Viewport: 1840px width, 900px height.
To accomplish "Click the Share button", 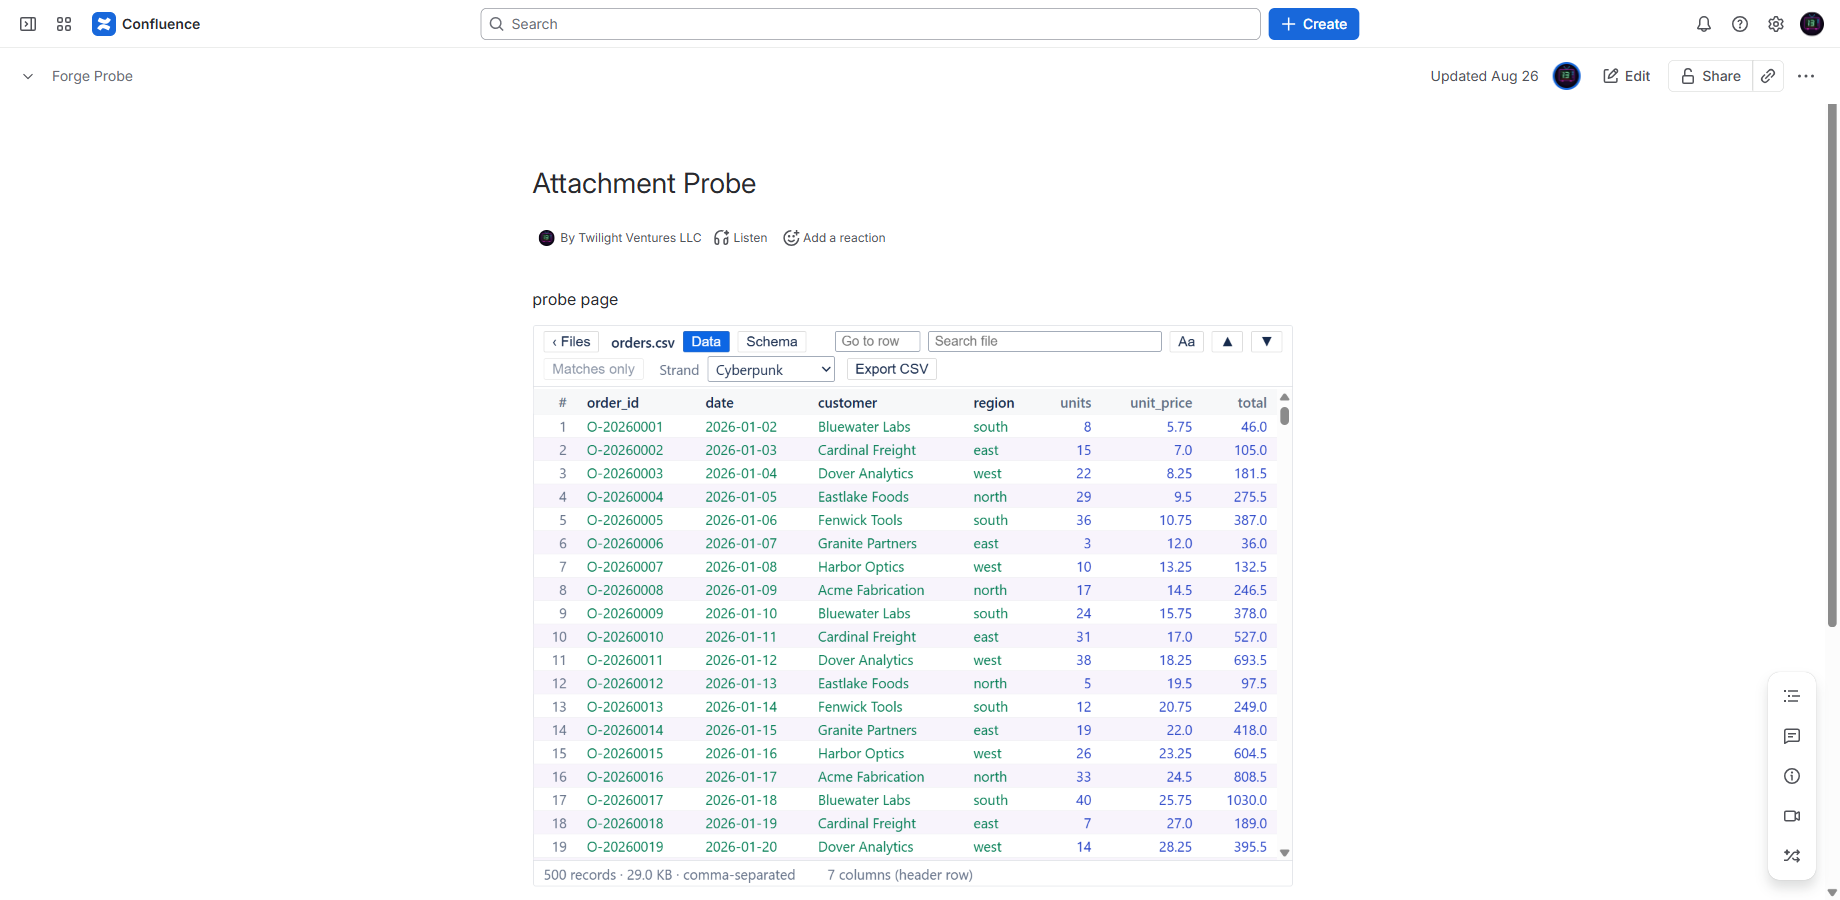I will pyautogui.click(x=1711, y=76).
